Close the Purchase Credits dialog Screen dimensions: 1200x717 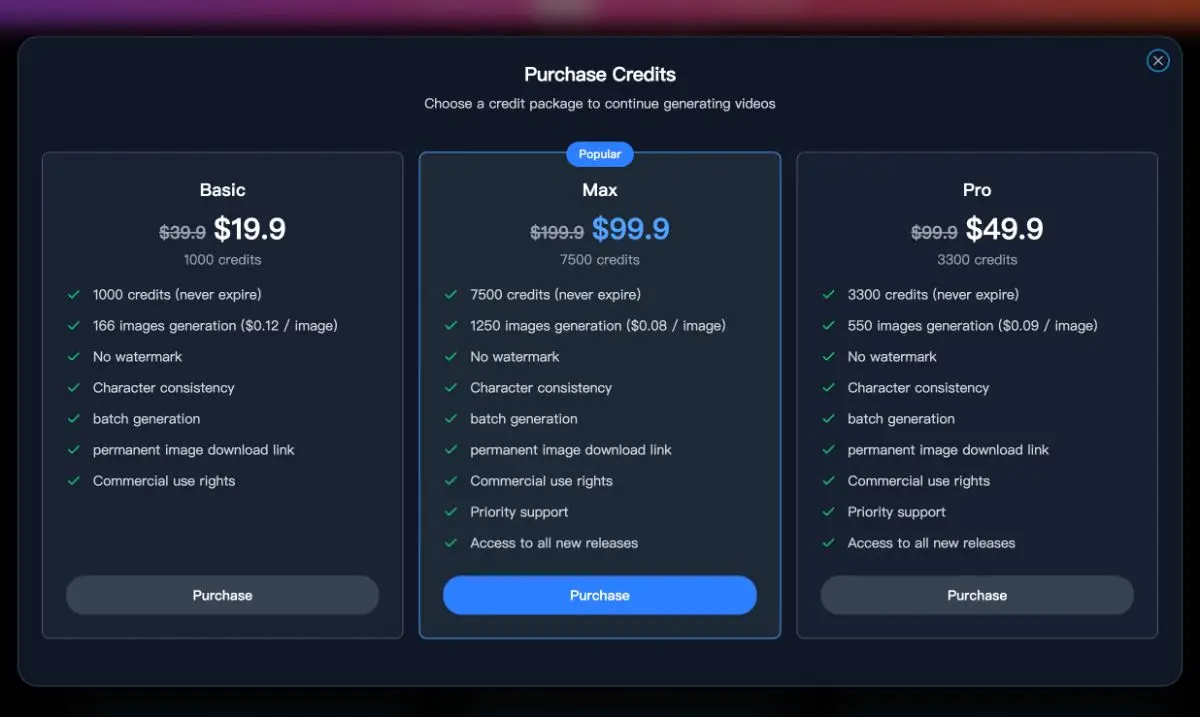pos(1157,61)
